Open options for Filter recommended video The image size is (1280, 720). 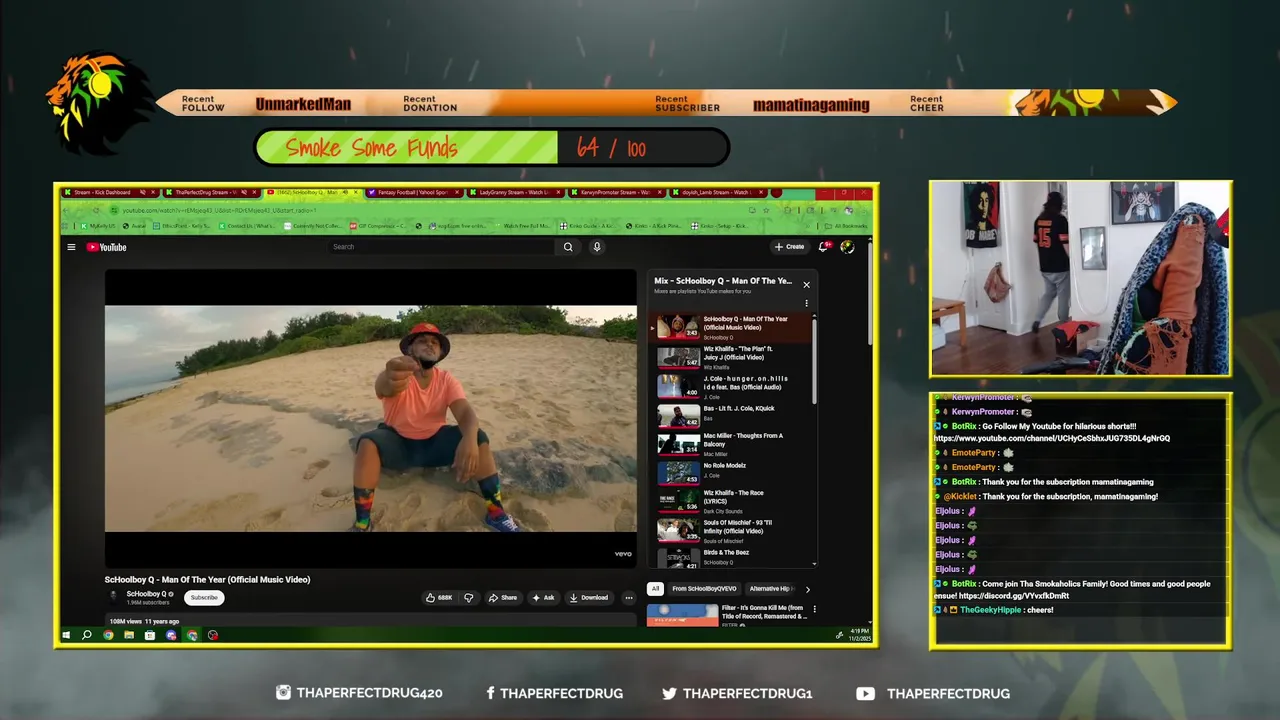tap(814, 608)
